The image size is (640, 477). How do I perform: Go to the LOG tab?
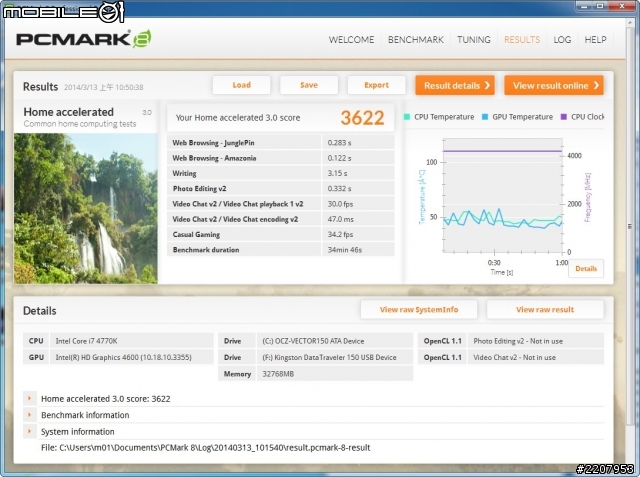tap(562, 40)
